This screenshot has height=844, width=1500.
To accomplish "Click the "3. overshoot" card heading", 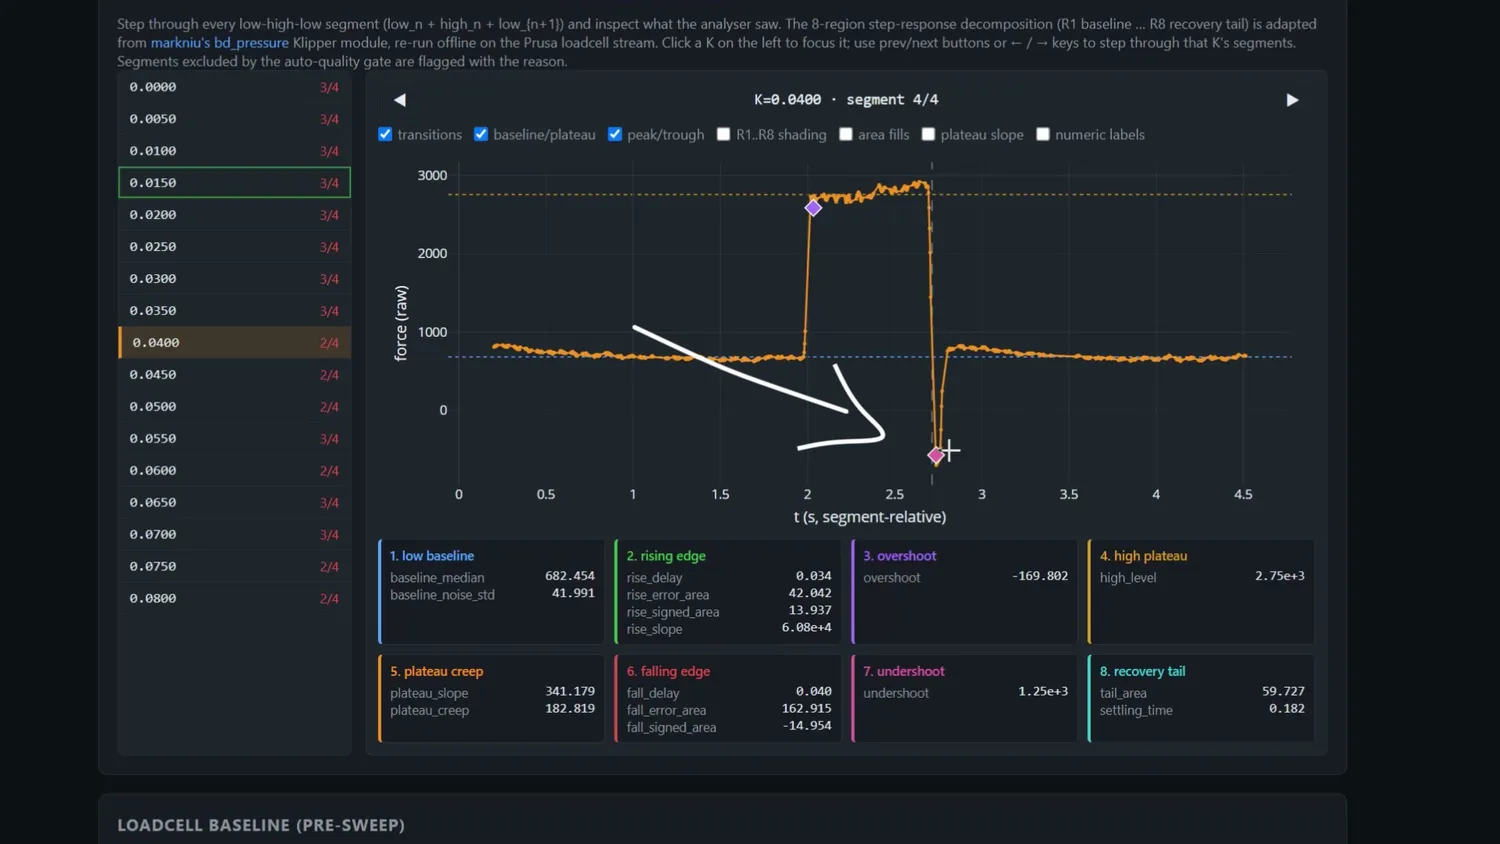I will point(900,556).
